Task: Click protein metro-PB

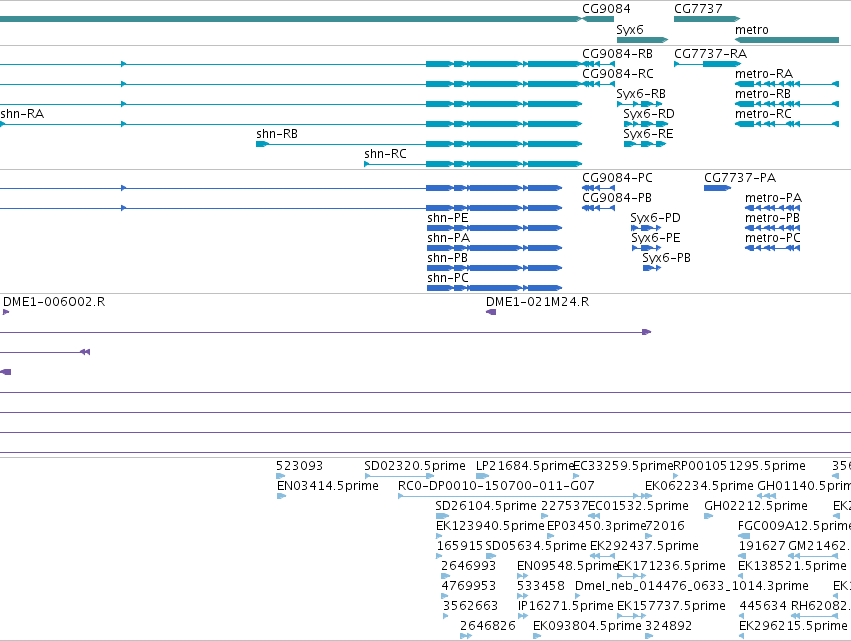Action: coord(772,229)
